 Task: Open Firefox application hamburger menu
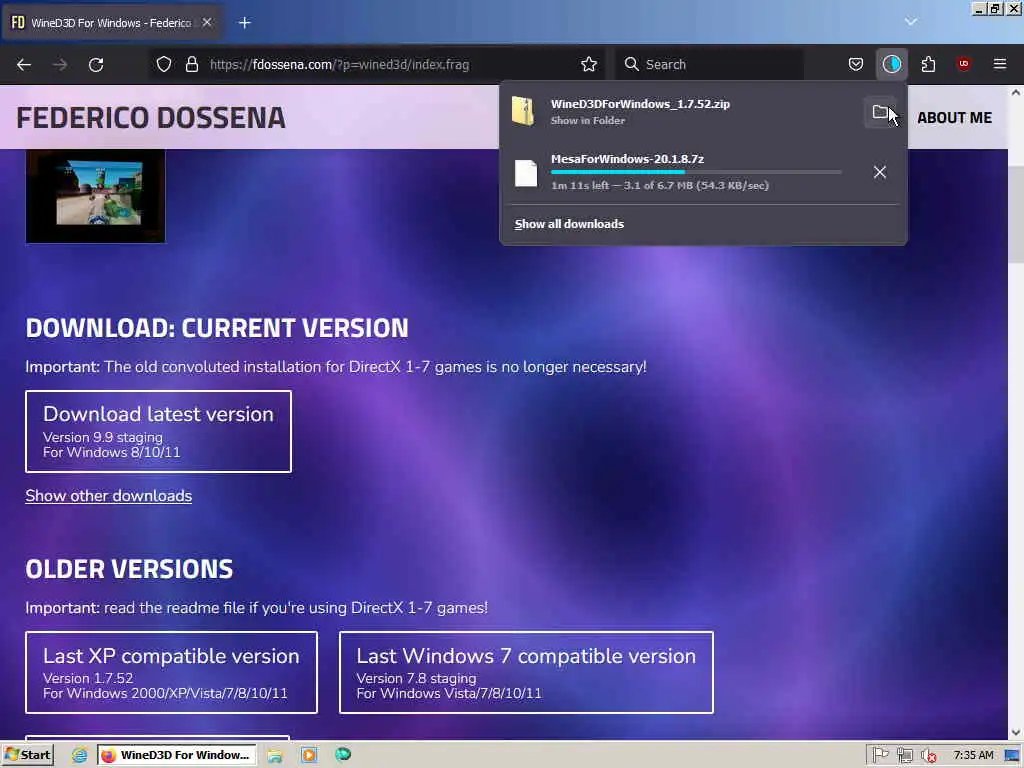click(999, 64)
